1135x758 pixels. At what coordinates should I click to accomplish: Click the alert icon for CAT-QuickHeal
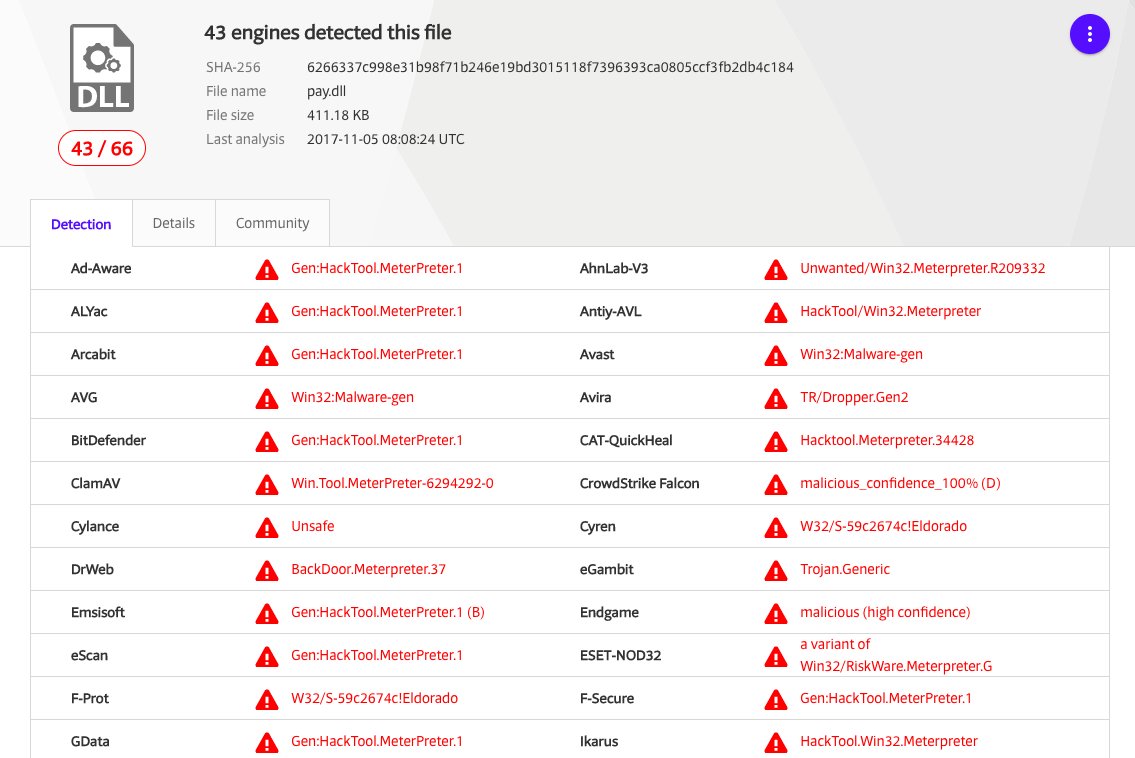coord(776,442)
